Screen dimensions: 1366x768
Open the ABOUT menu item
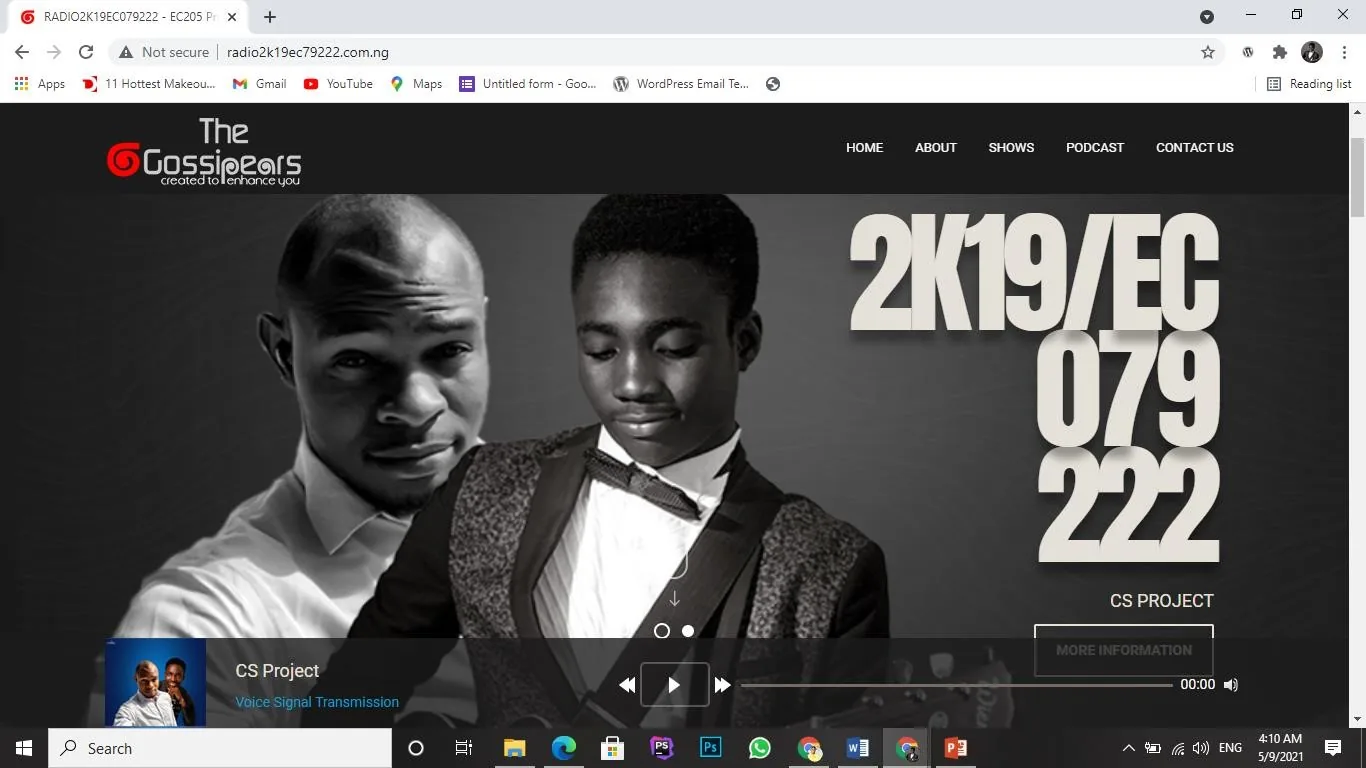click(x=936, y=147)
